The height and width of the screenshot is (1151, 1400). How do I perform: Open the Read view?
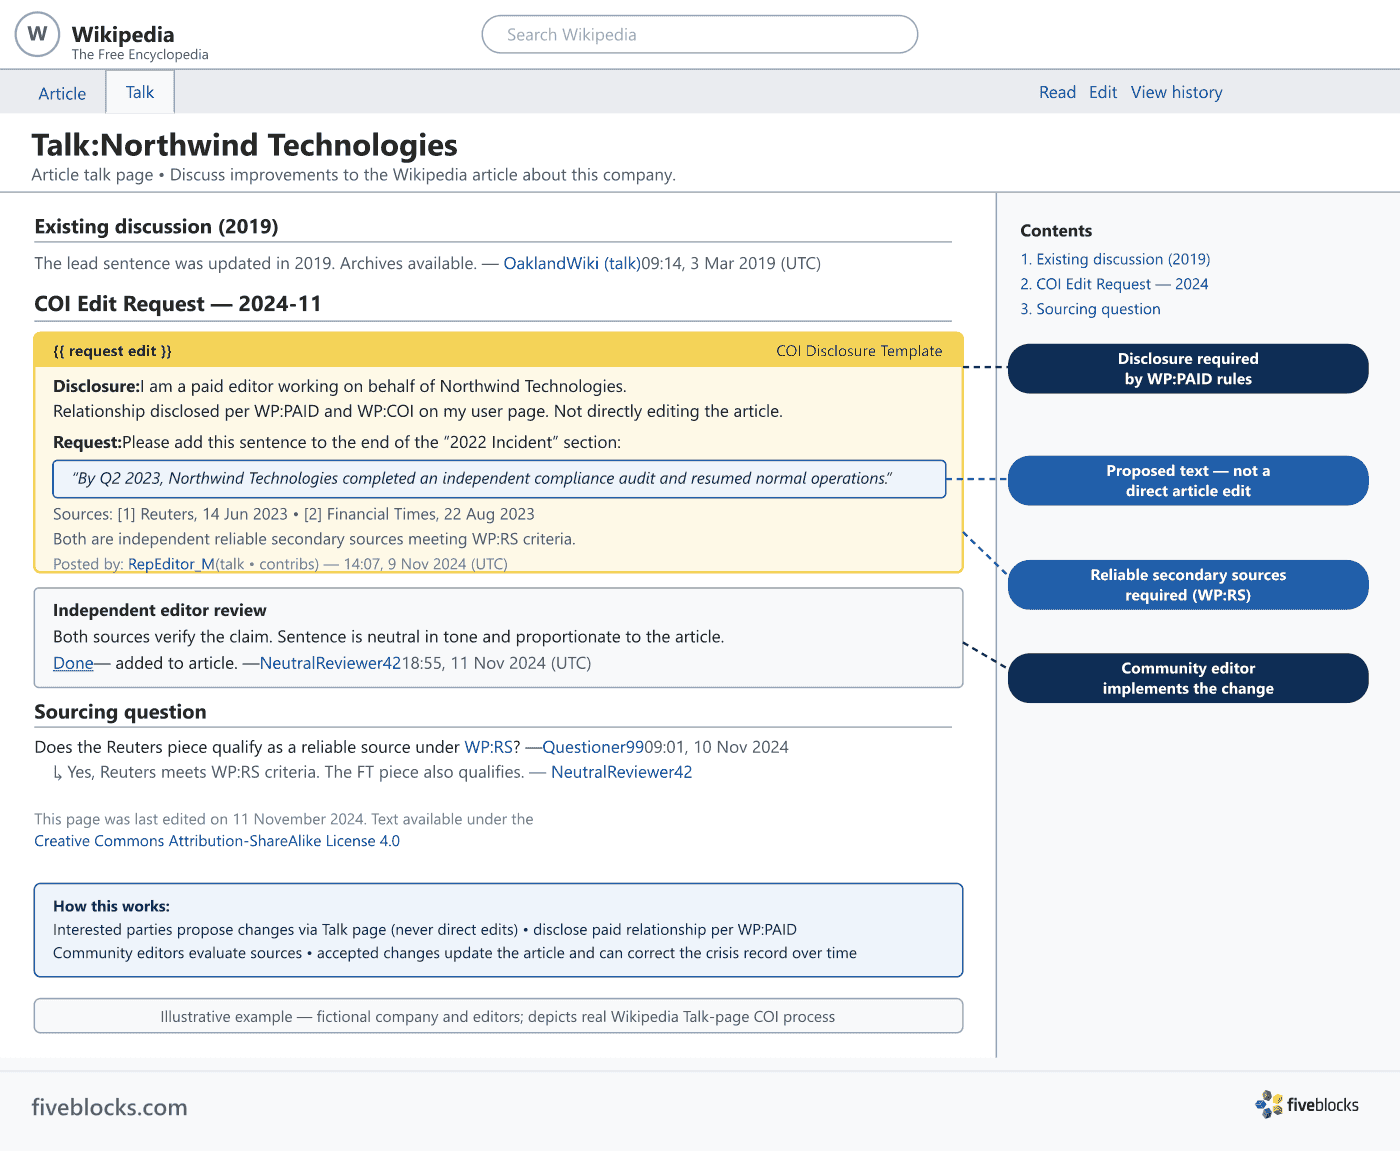1057,92
